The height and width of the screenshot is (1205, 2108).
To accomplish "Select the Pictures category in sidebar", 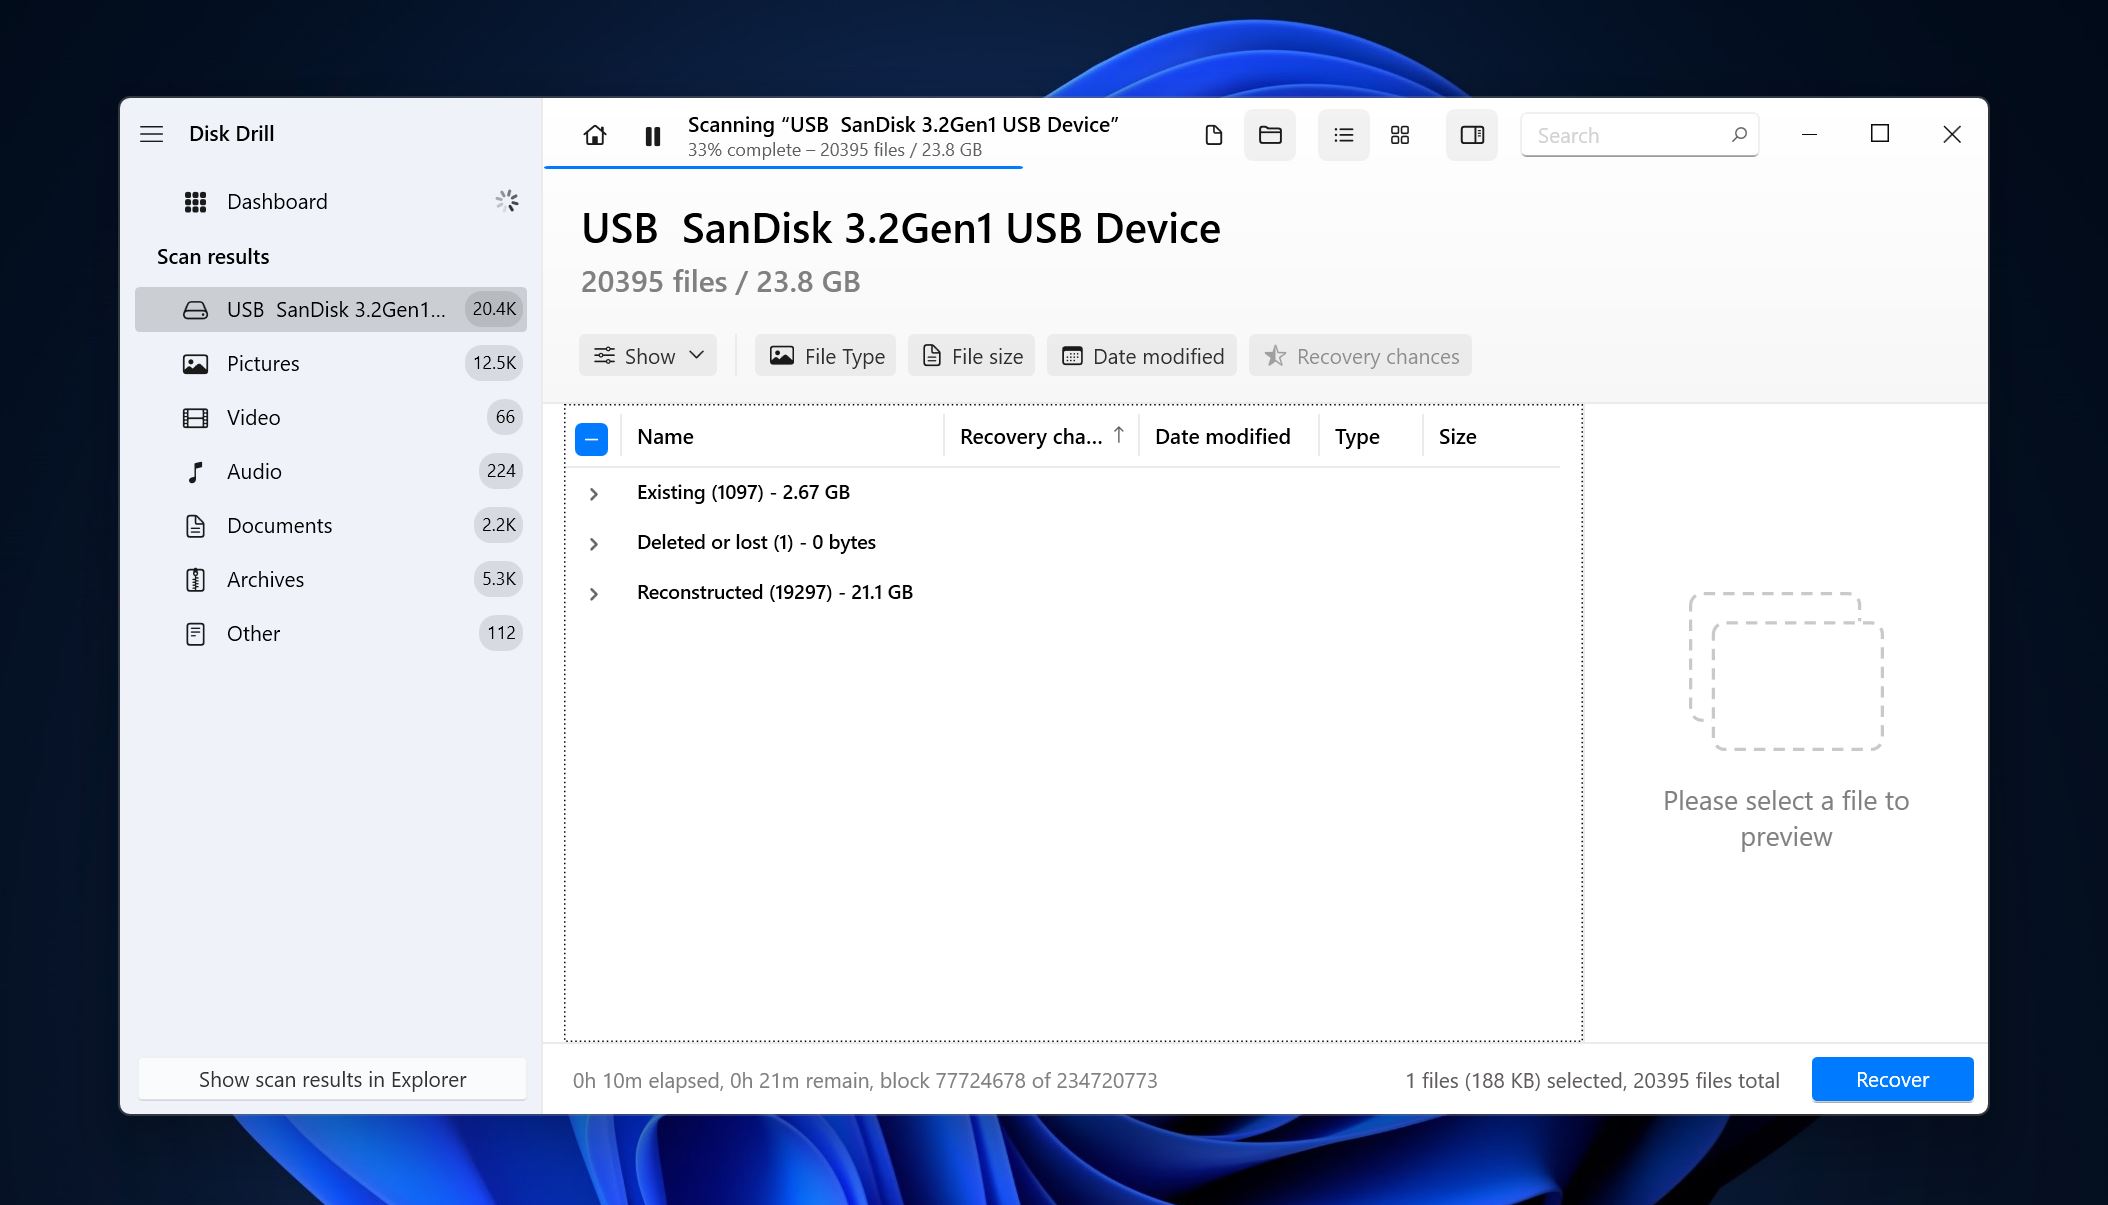I will pos(264,364).
